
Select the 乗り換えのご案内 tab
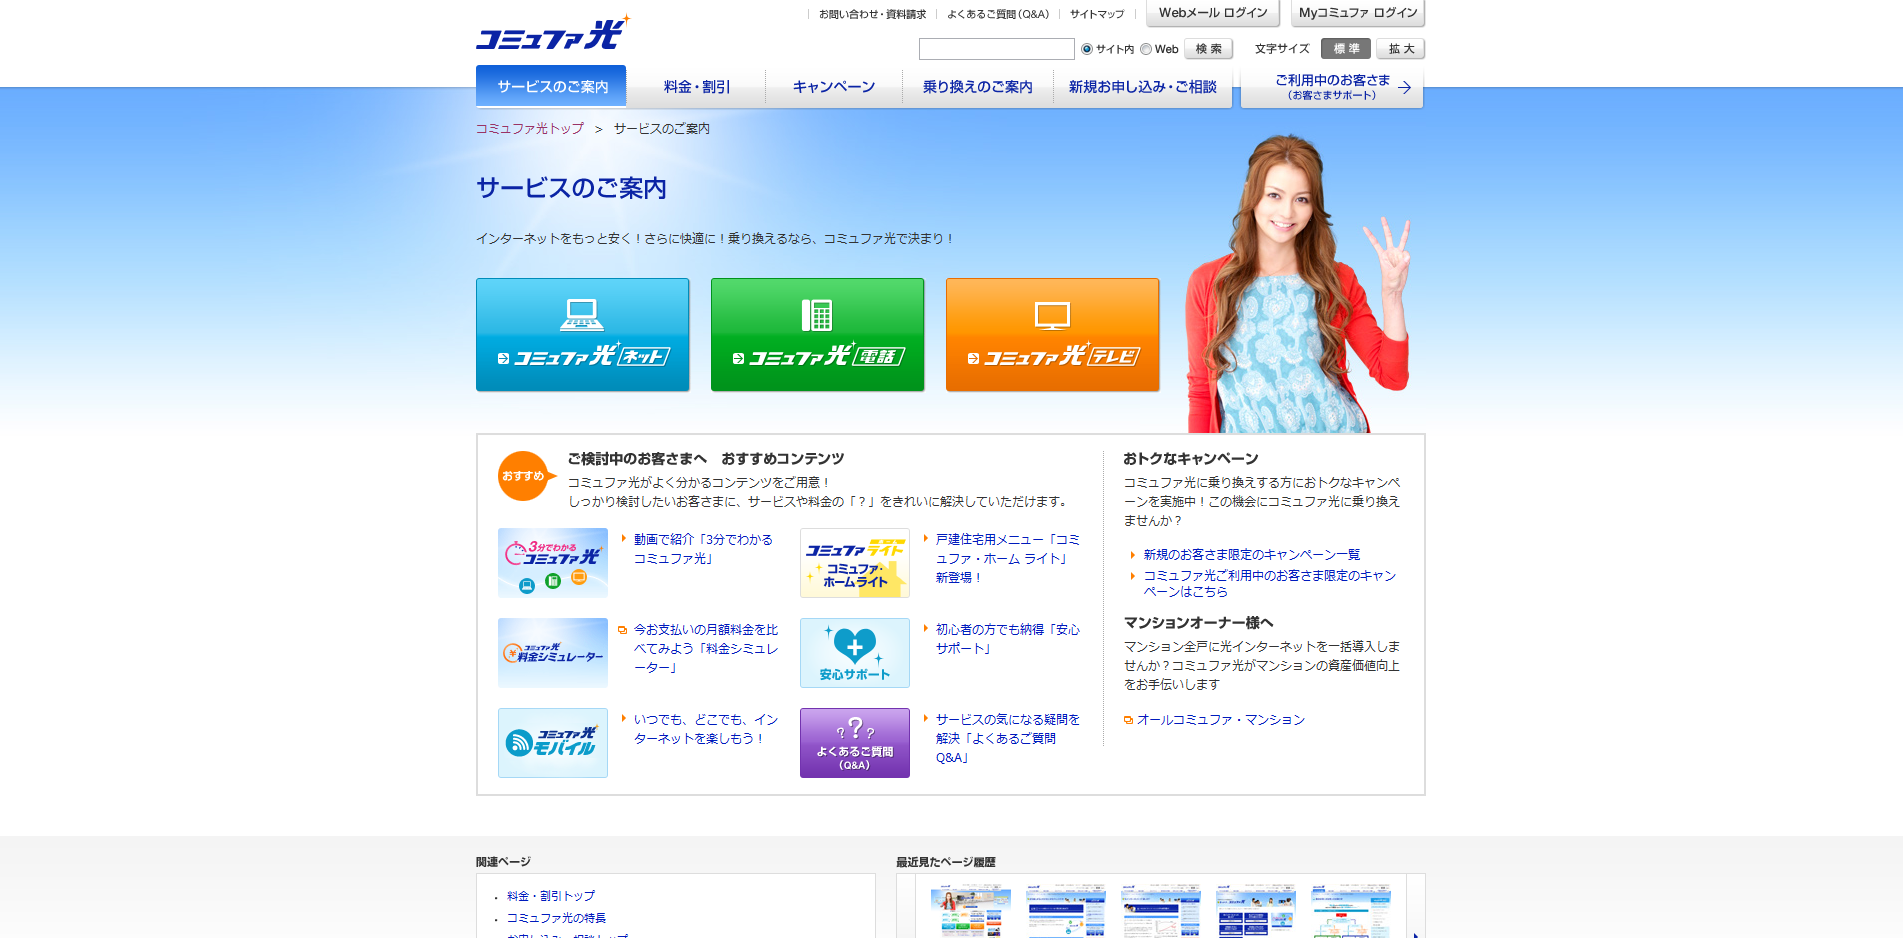(x=978, y=87)
